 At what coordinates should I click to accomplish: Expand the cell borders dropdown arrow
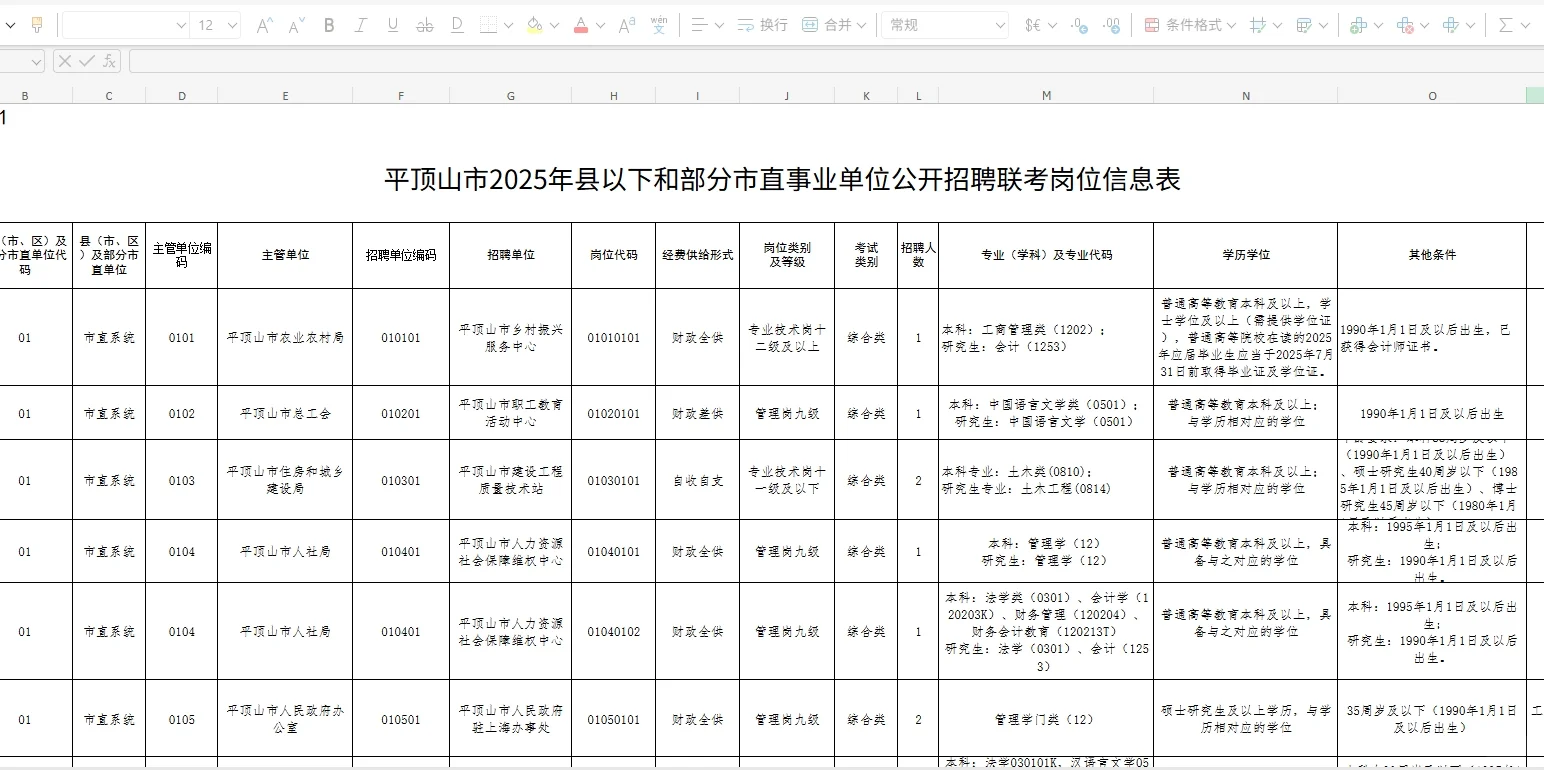tap(508, 25)
